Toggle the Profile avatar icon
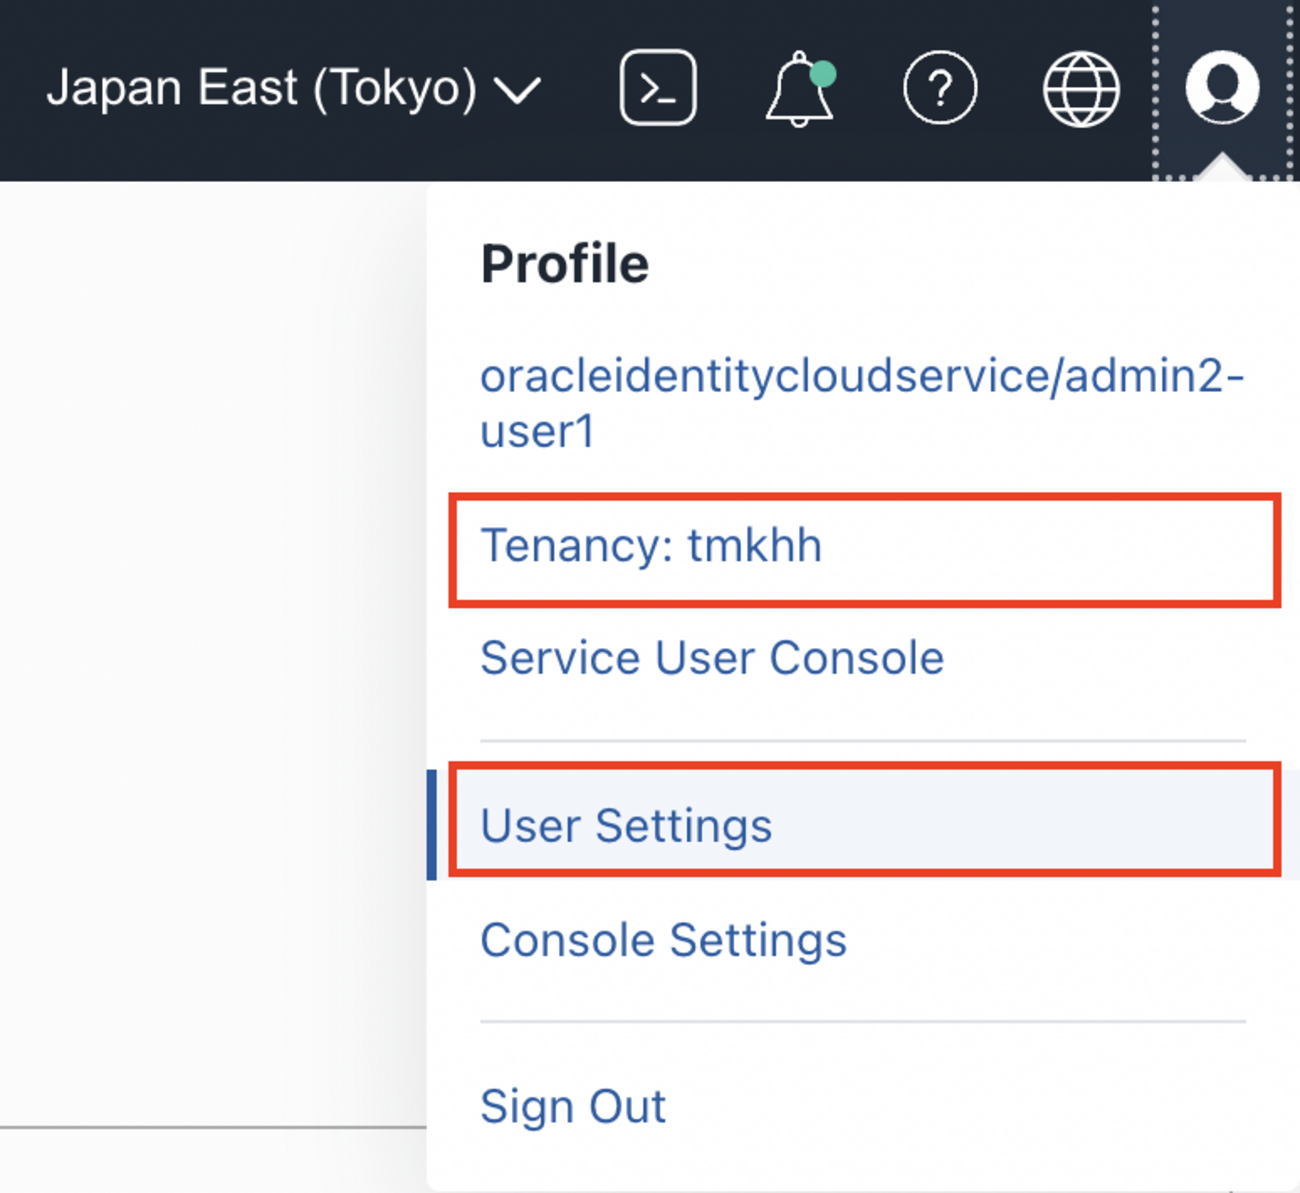This screenshot has height=1193, width=1300. [1222, 87]
